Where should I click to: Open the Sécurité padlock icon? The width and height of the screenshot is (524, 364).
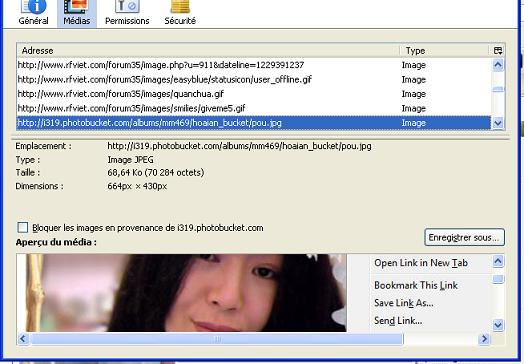[180, 7]
